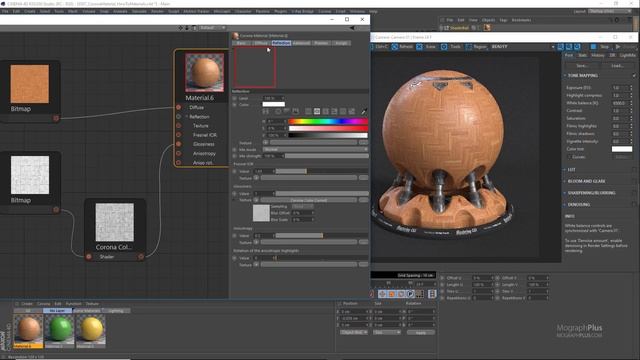Click the hue gradient slider
This screenshot has height=360, width=640.
(x=328, y=121)
